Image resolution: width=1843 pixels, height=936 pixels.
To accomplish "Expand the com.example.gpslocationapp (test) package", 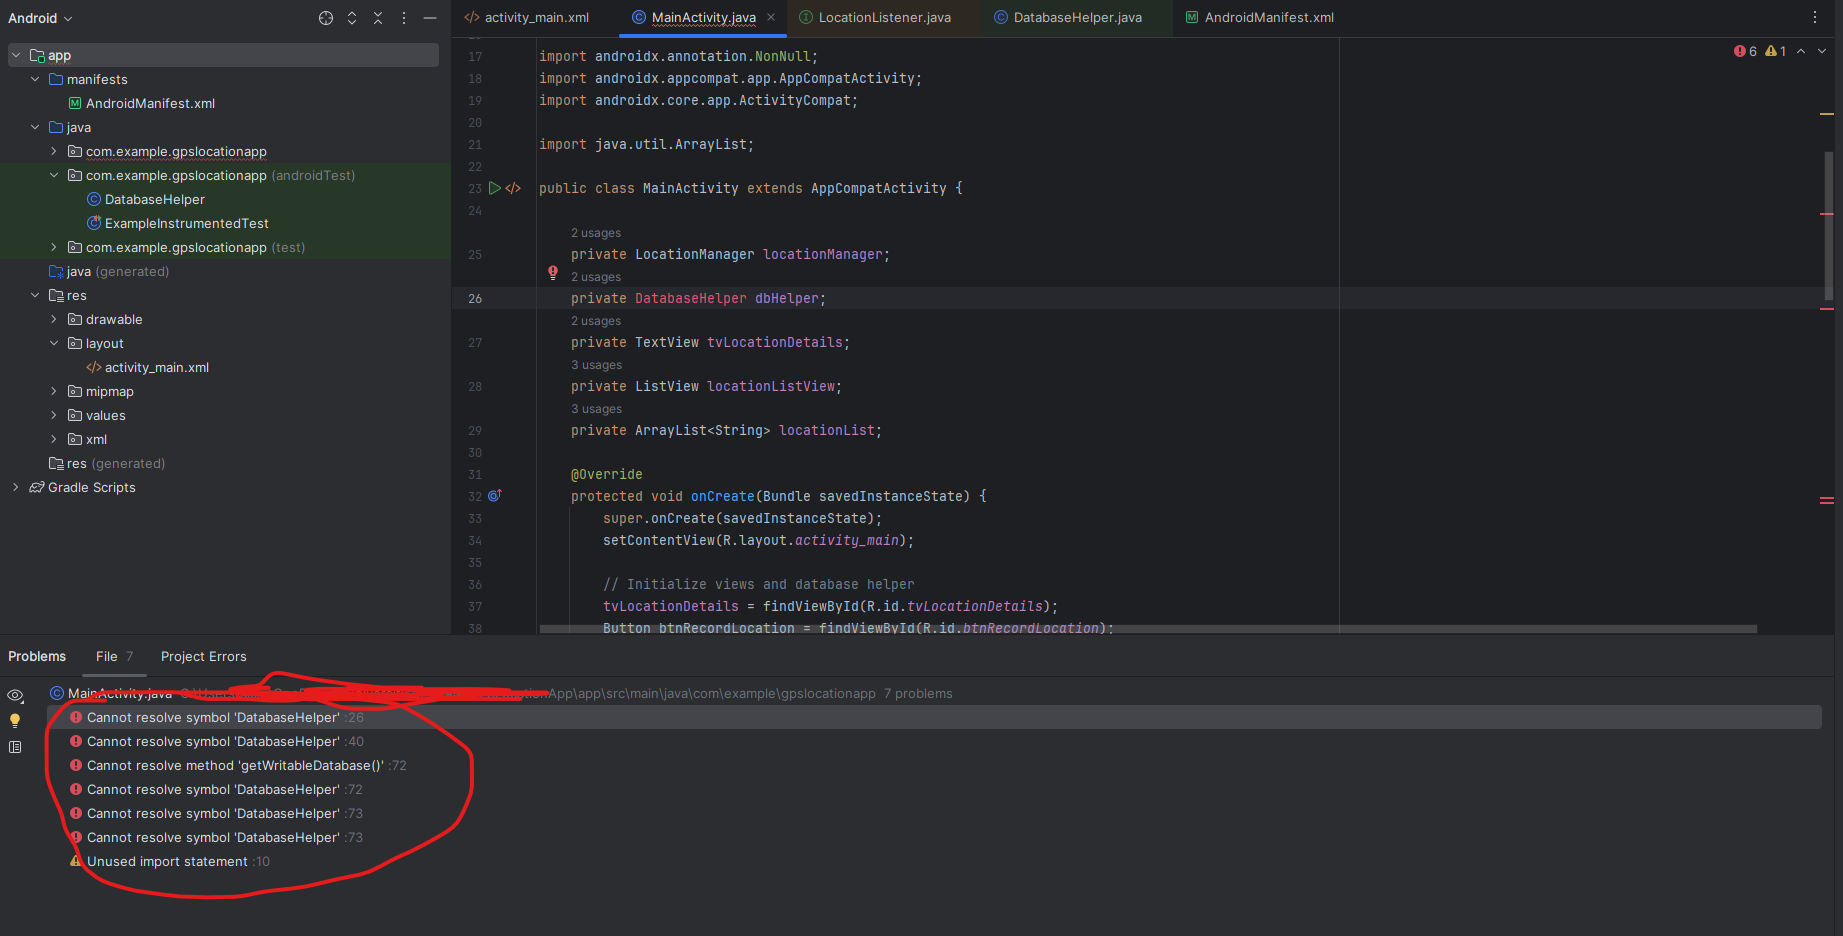I will pyautogui.click(x=54, y=247).
